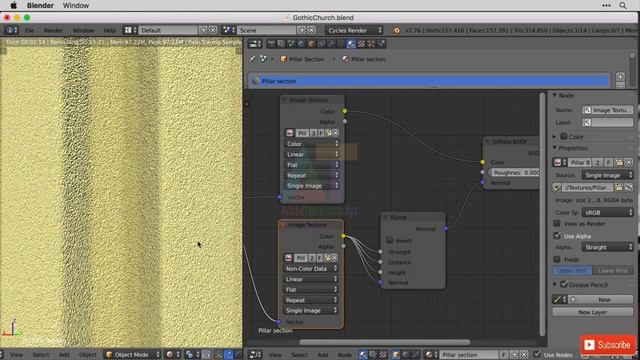Image resolution: width=640 pixels, height=360 pixels.
Task: Click the node Label input field
Action: tap(608, 122)
